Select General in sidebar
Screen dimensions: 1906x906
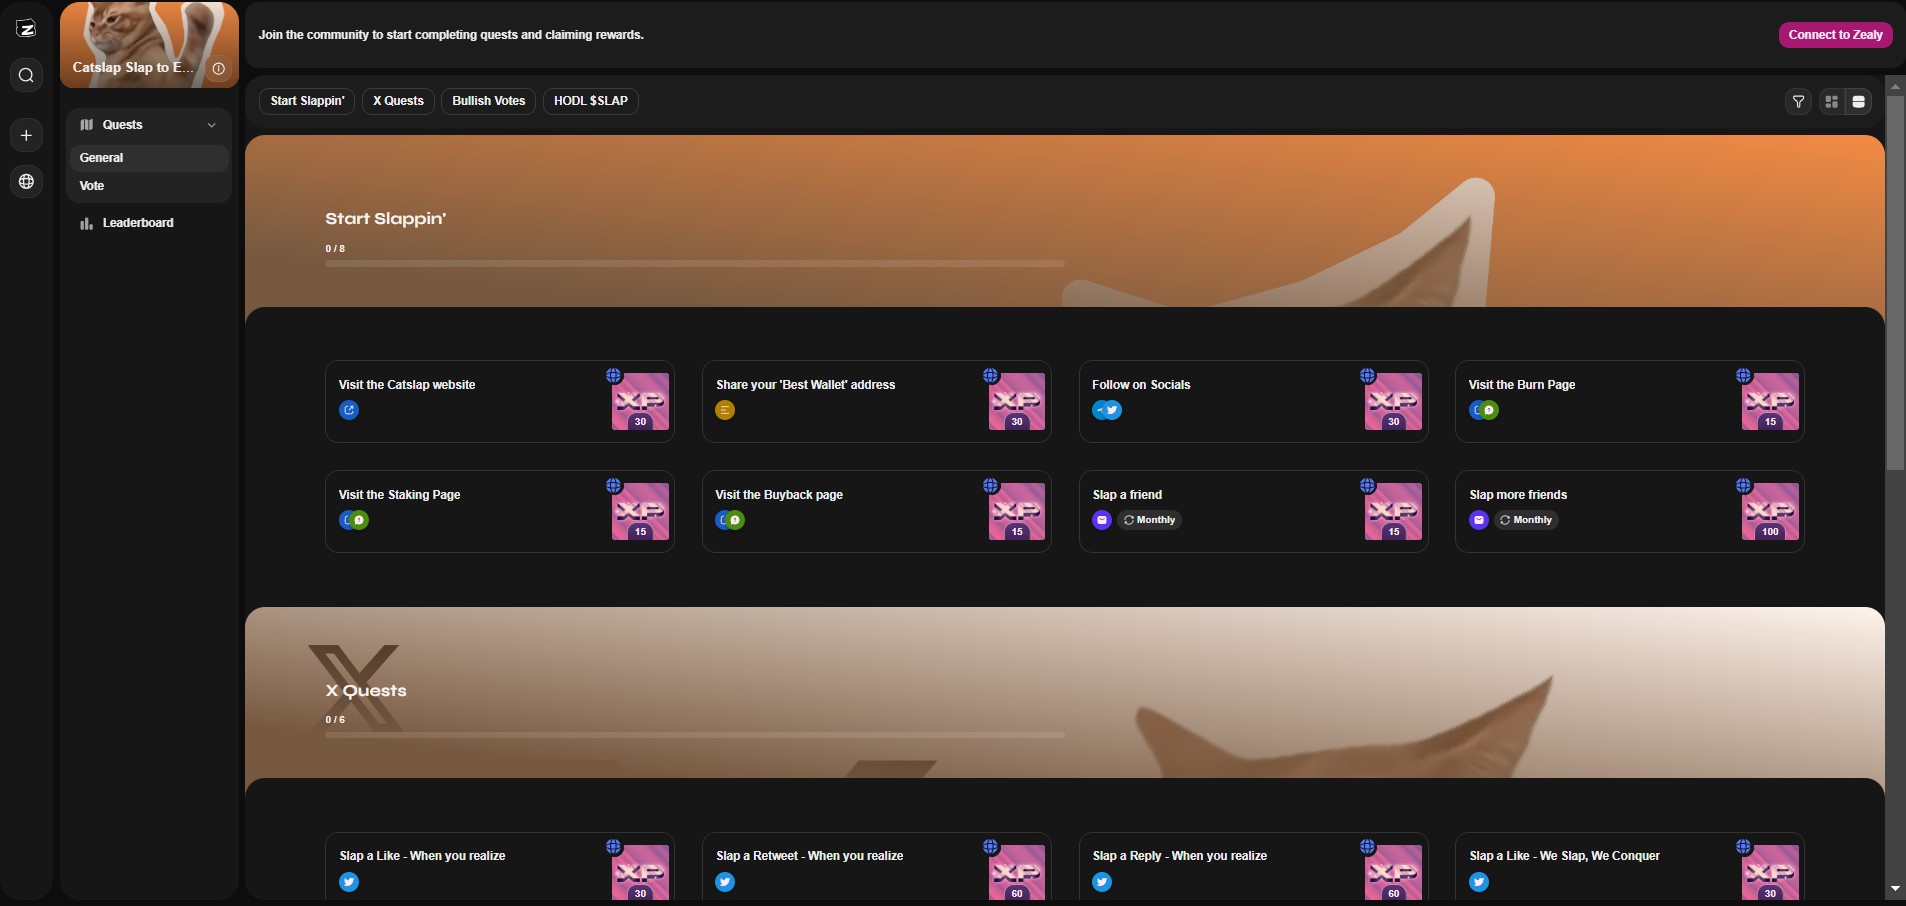point(148,158)
